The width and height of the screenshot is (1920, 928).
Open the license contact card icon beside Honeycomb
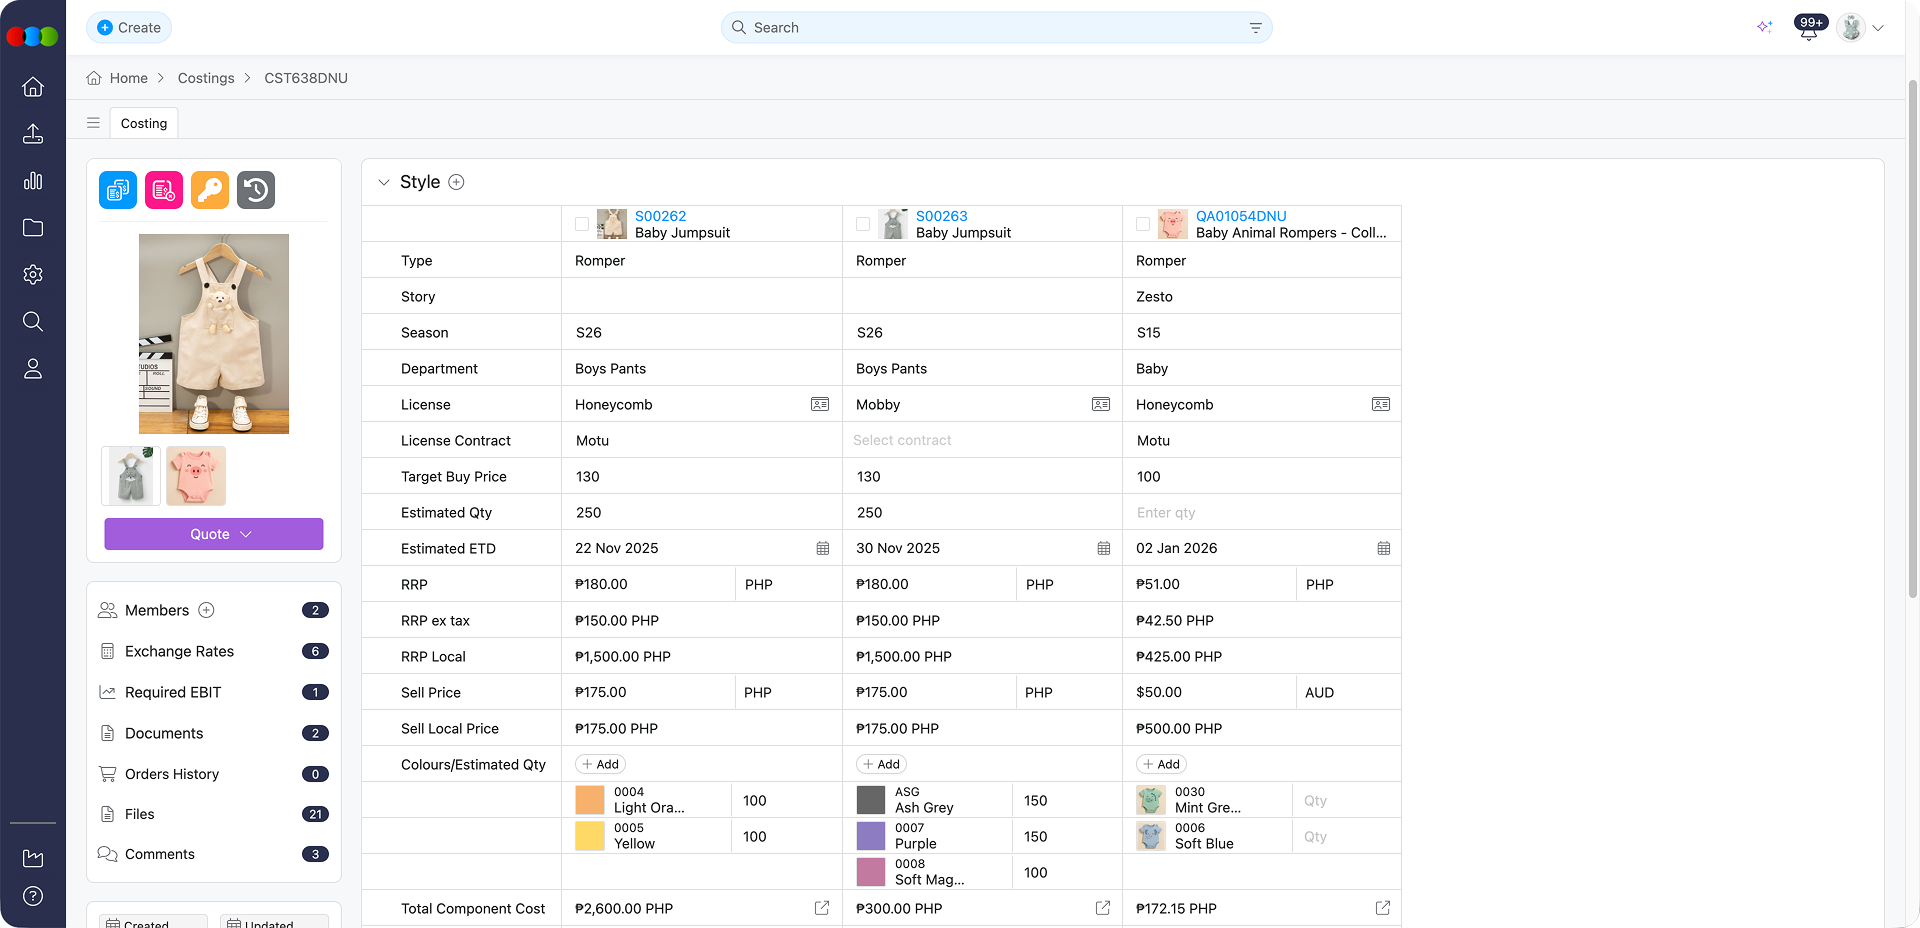point(820,404)
